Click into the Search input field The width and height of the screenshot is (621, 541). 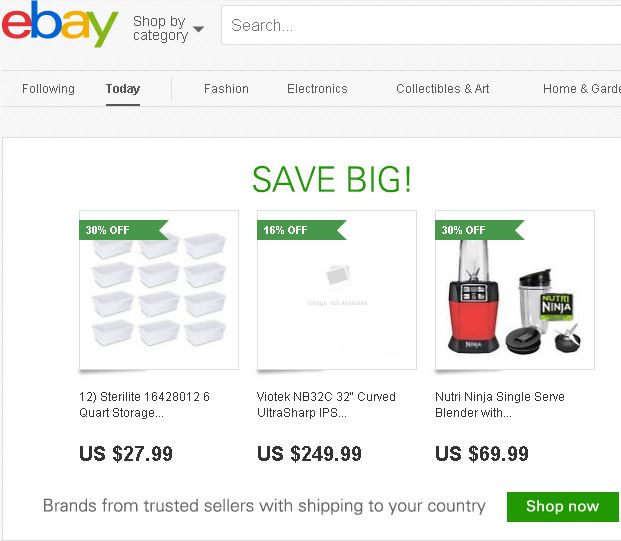coord(420,26)
